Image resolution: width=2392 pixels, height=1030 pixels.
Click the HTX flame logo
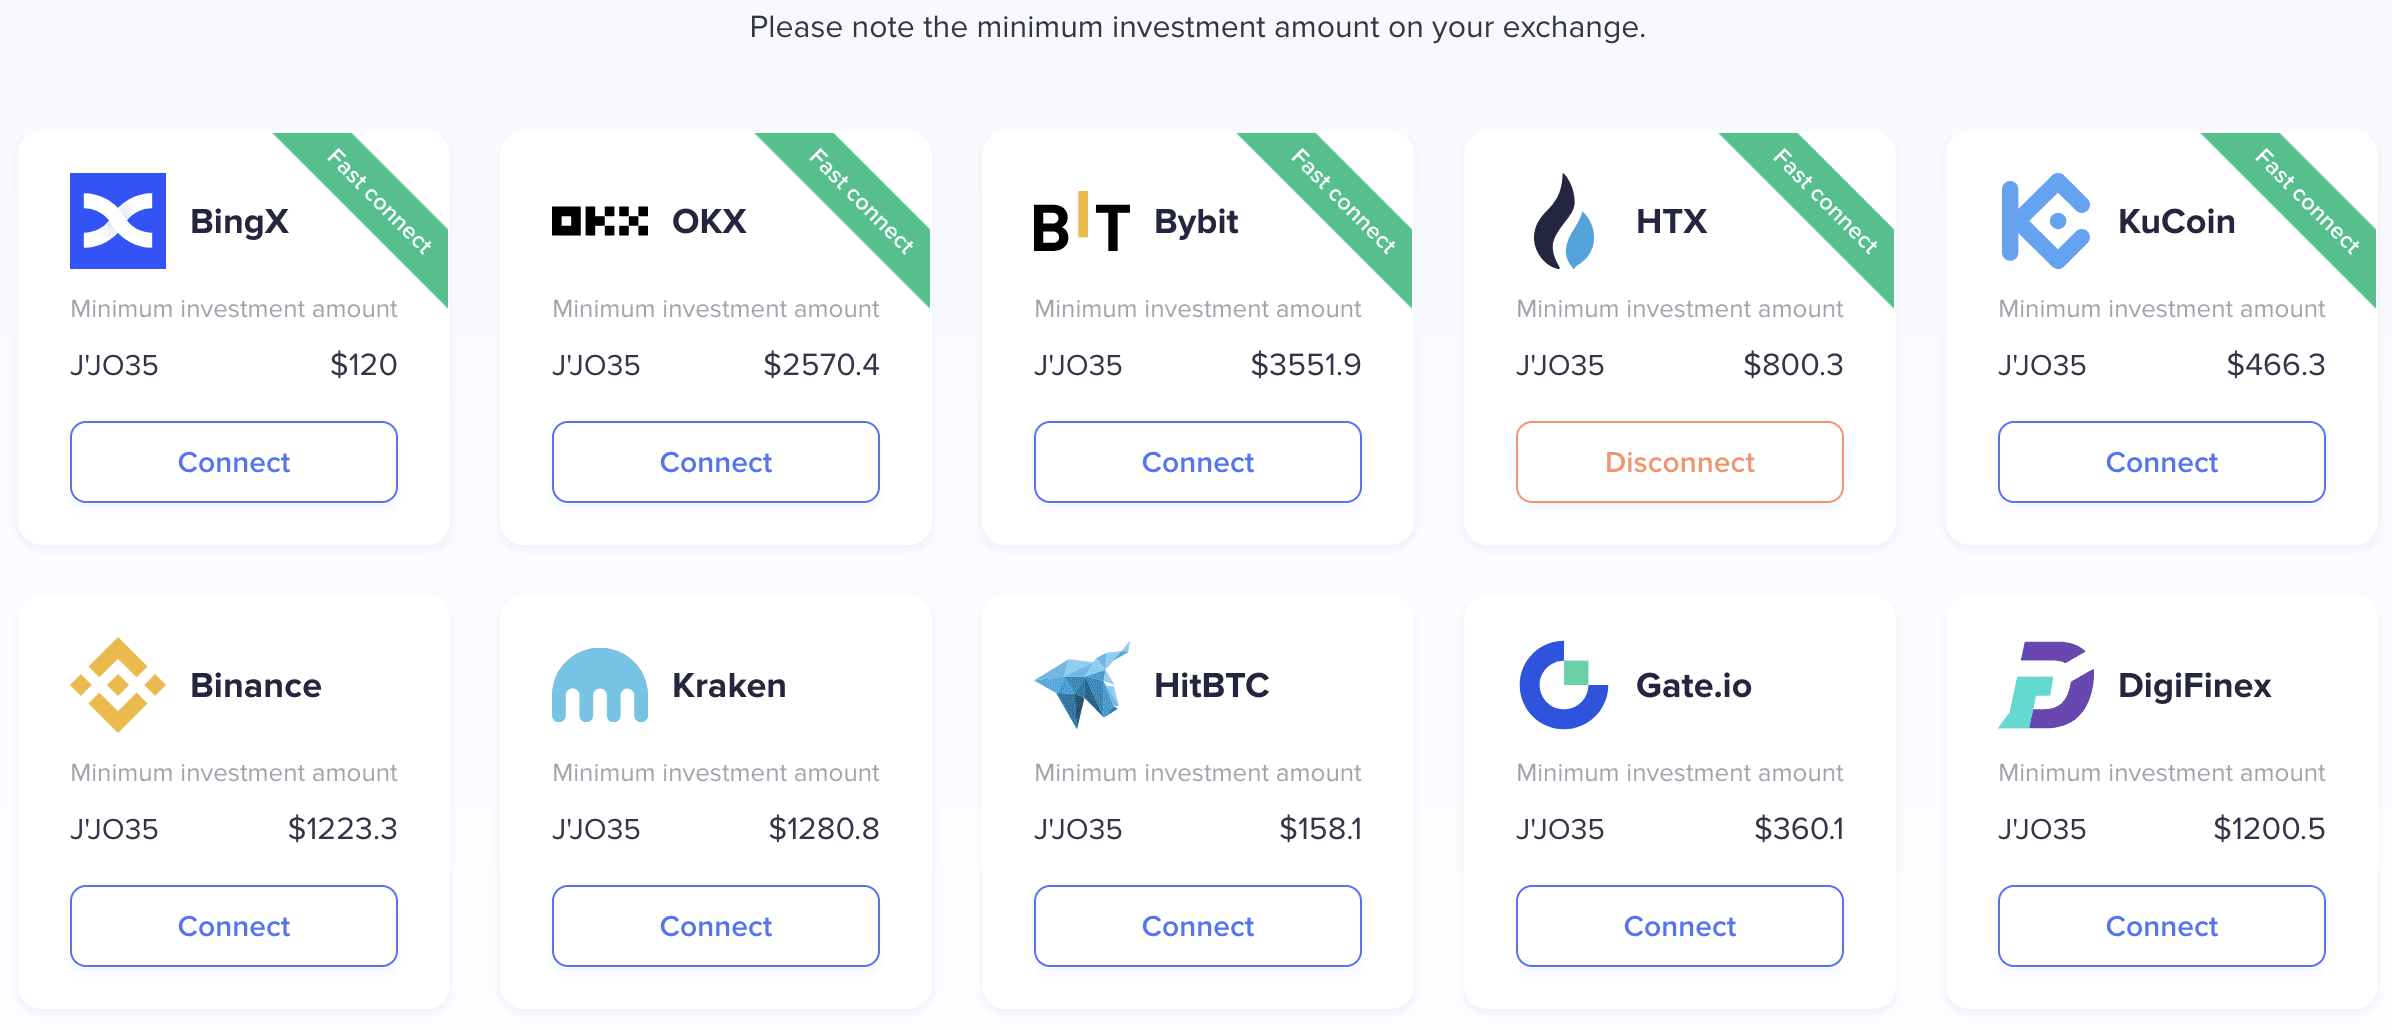point(1563,221)
